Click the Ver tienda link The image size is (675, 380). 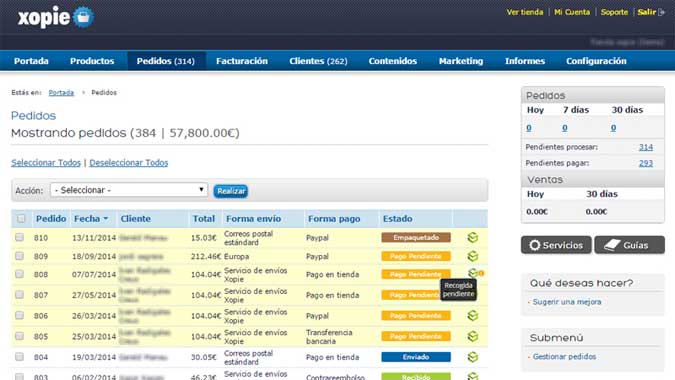point(525,12)
